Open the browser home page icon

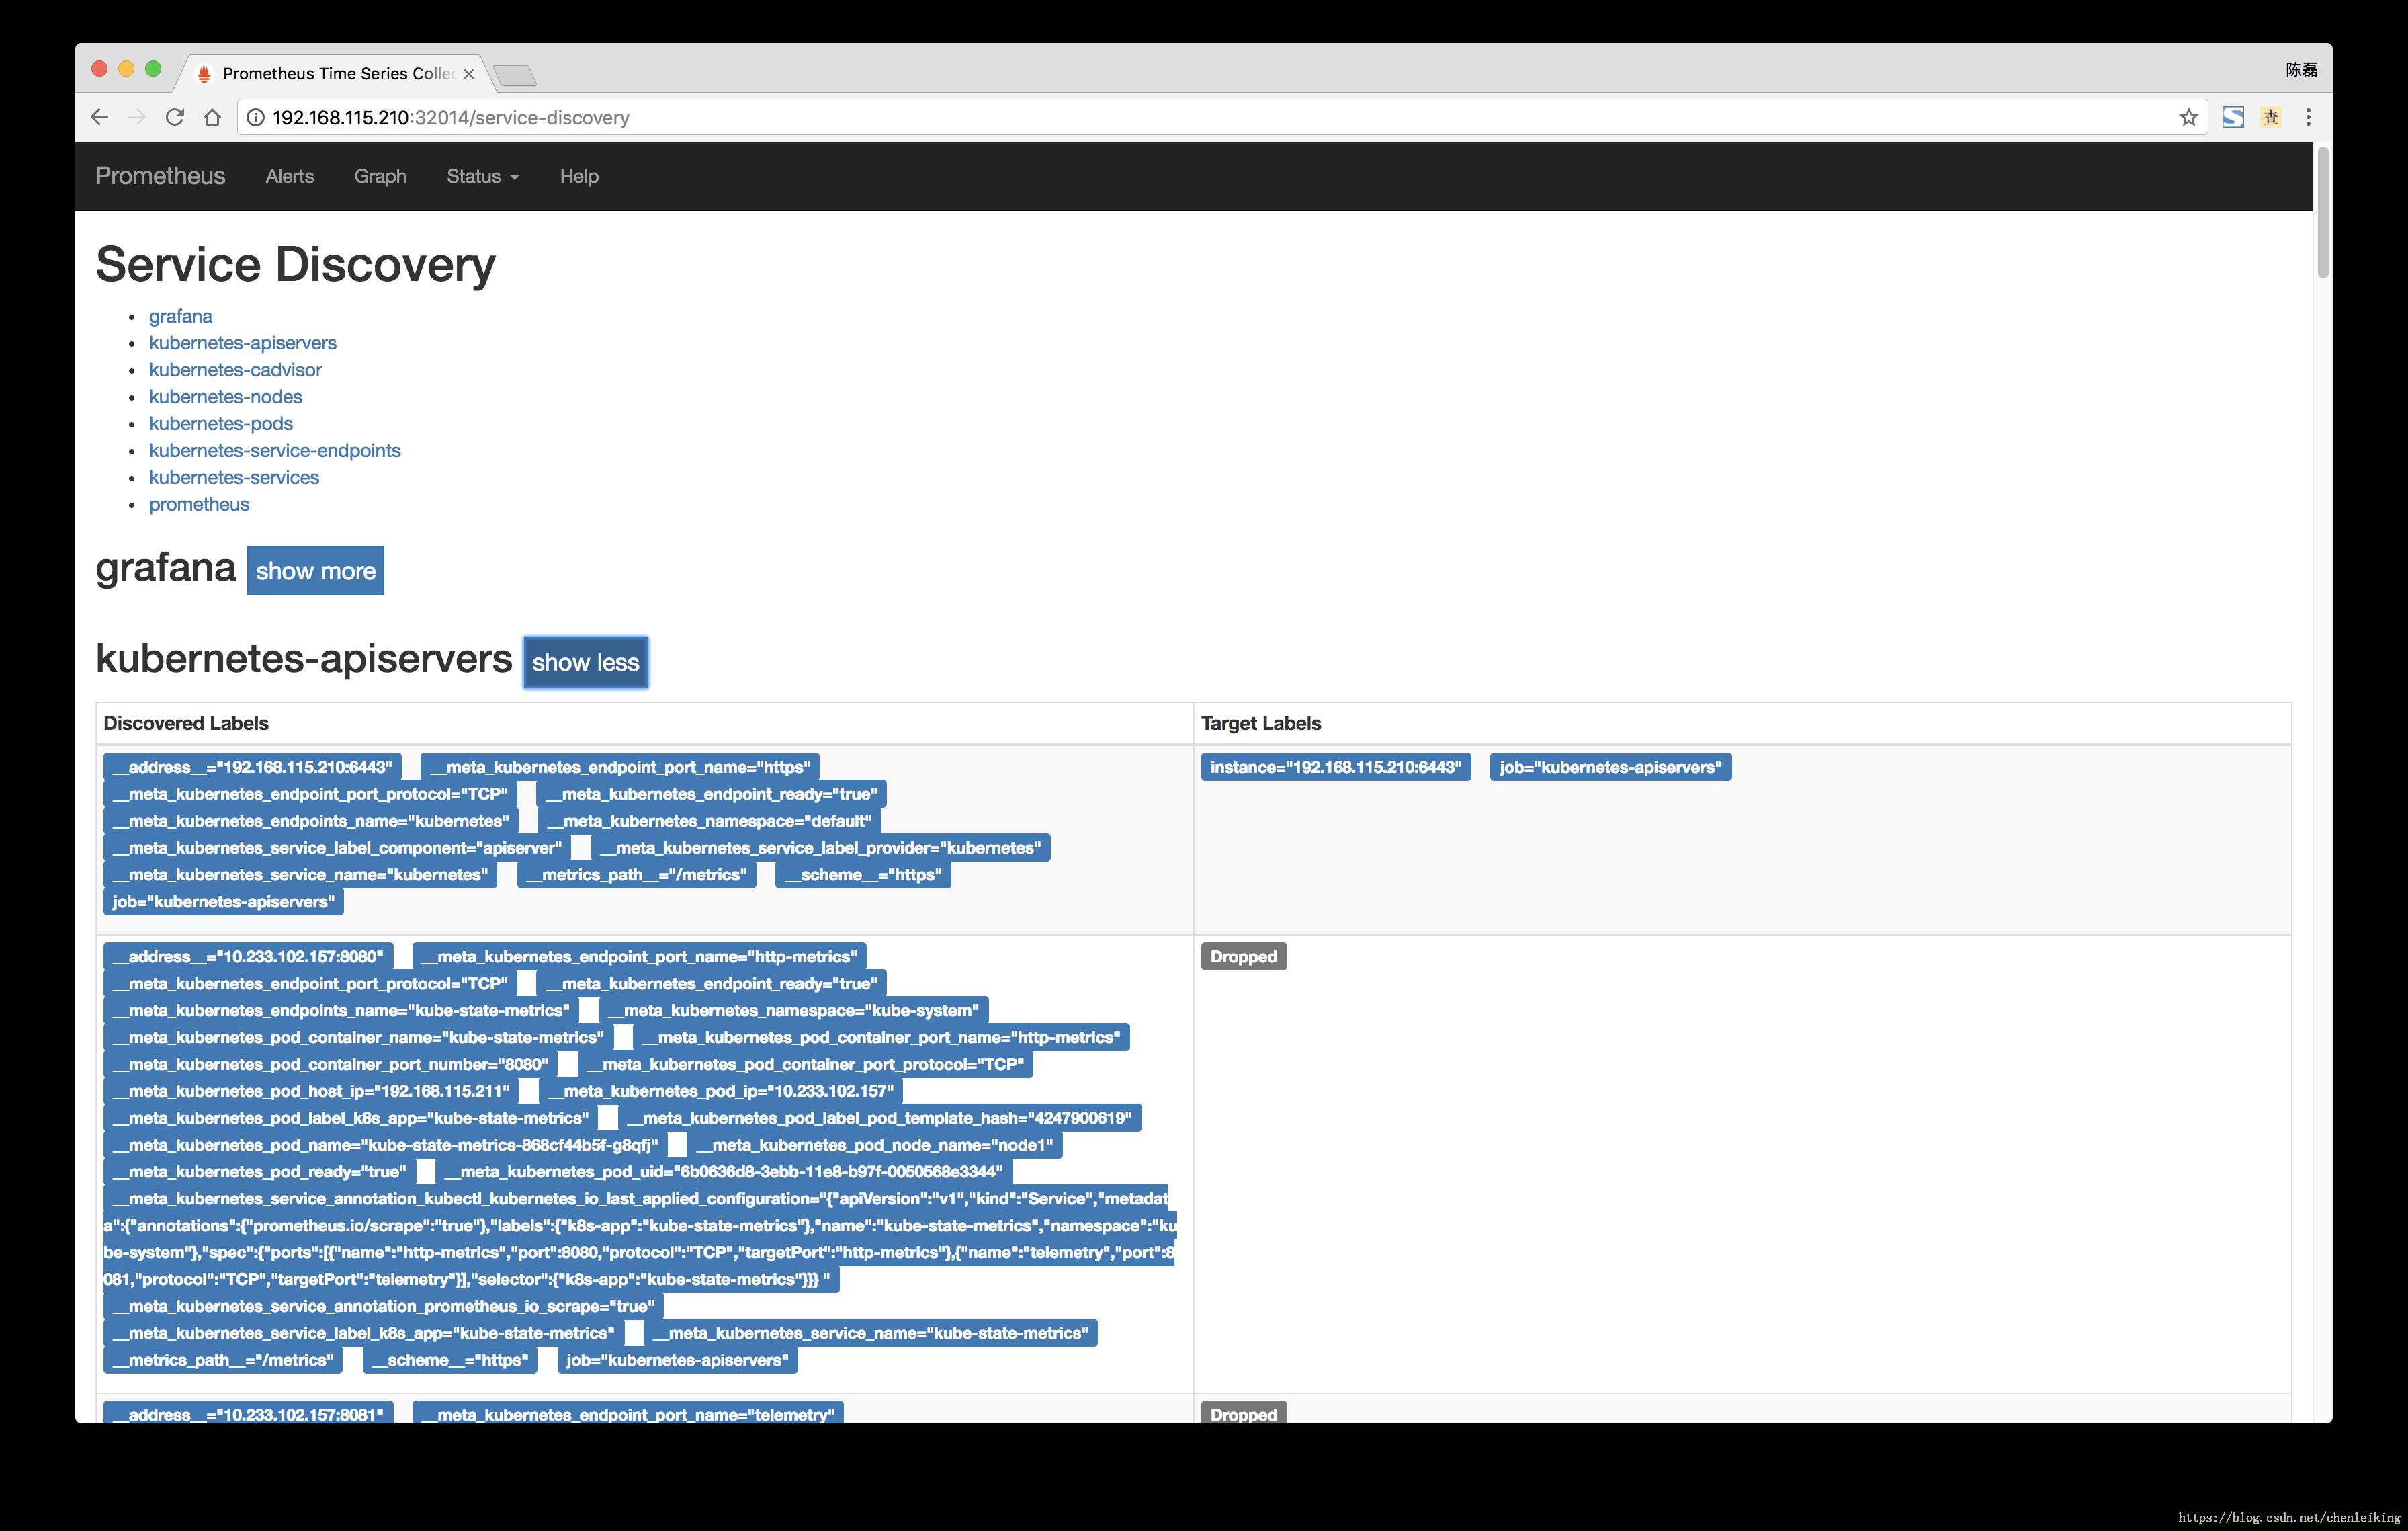point(212,117)
